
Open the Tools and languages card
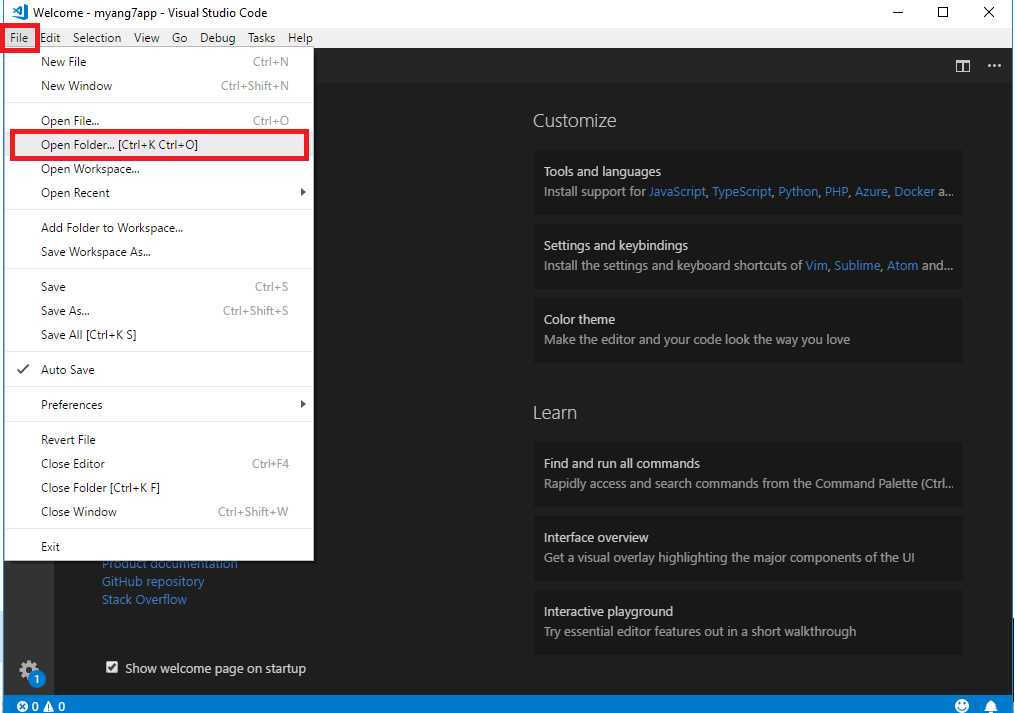pyautogui.click(x=748, y=182)
